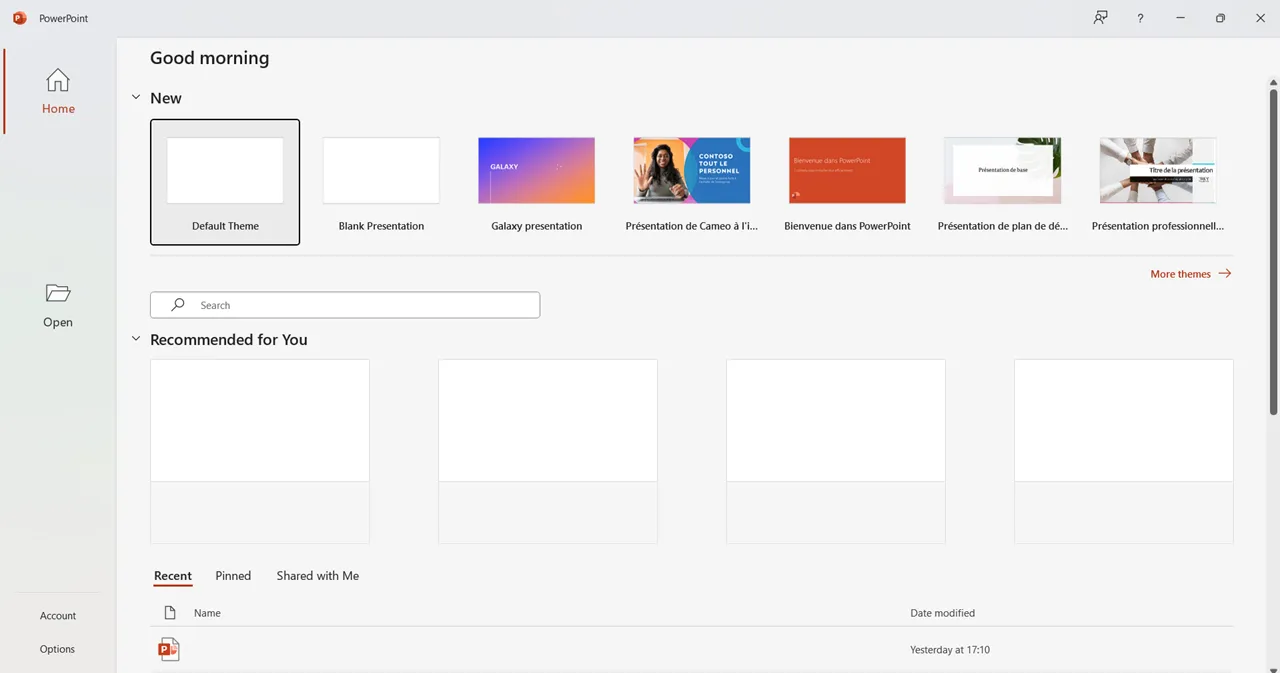Switch to the Pinned tab
The width and height of the screenshot is (1280, 673).
(x=233, y=576)
